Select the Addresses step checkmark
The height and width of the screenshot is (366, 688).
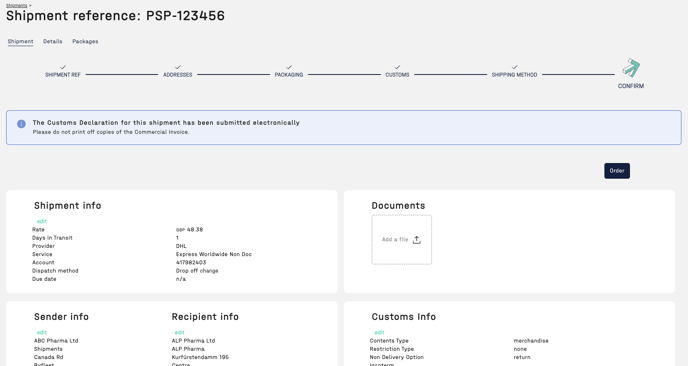(x=178, y=67)
